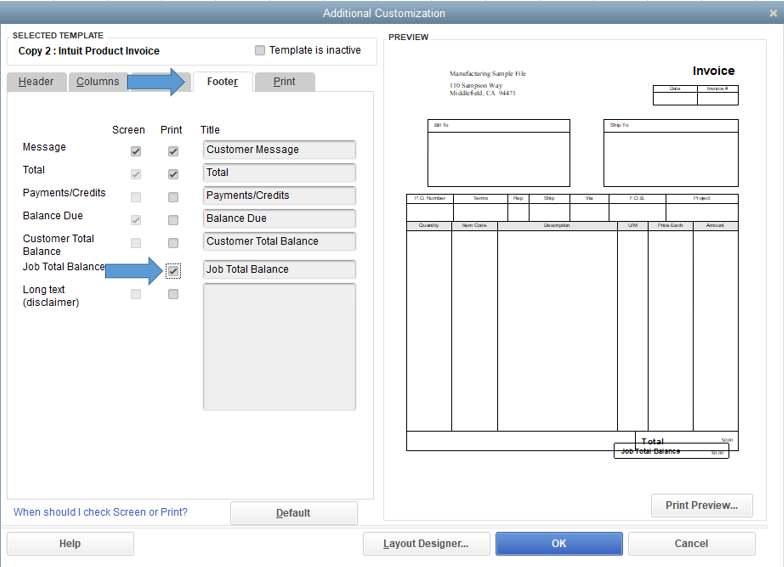This screenshot has width=784, height=567.
Task: Close the Additional Customization dialog
Action: (773, 14)
